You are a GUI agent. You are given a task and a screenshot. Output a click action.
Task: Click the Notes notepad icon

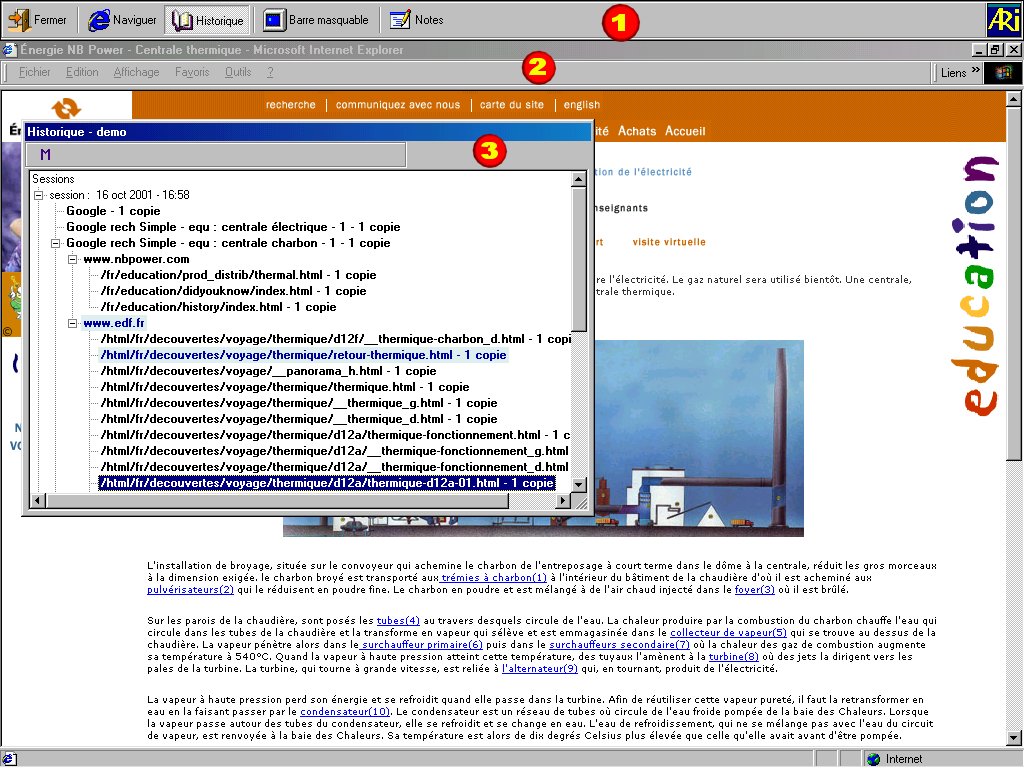[x=400, y=20]
